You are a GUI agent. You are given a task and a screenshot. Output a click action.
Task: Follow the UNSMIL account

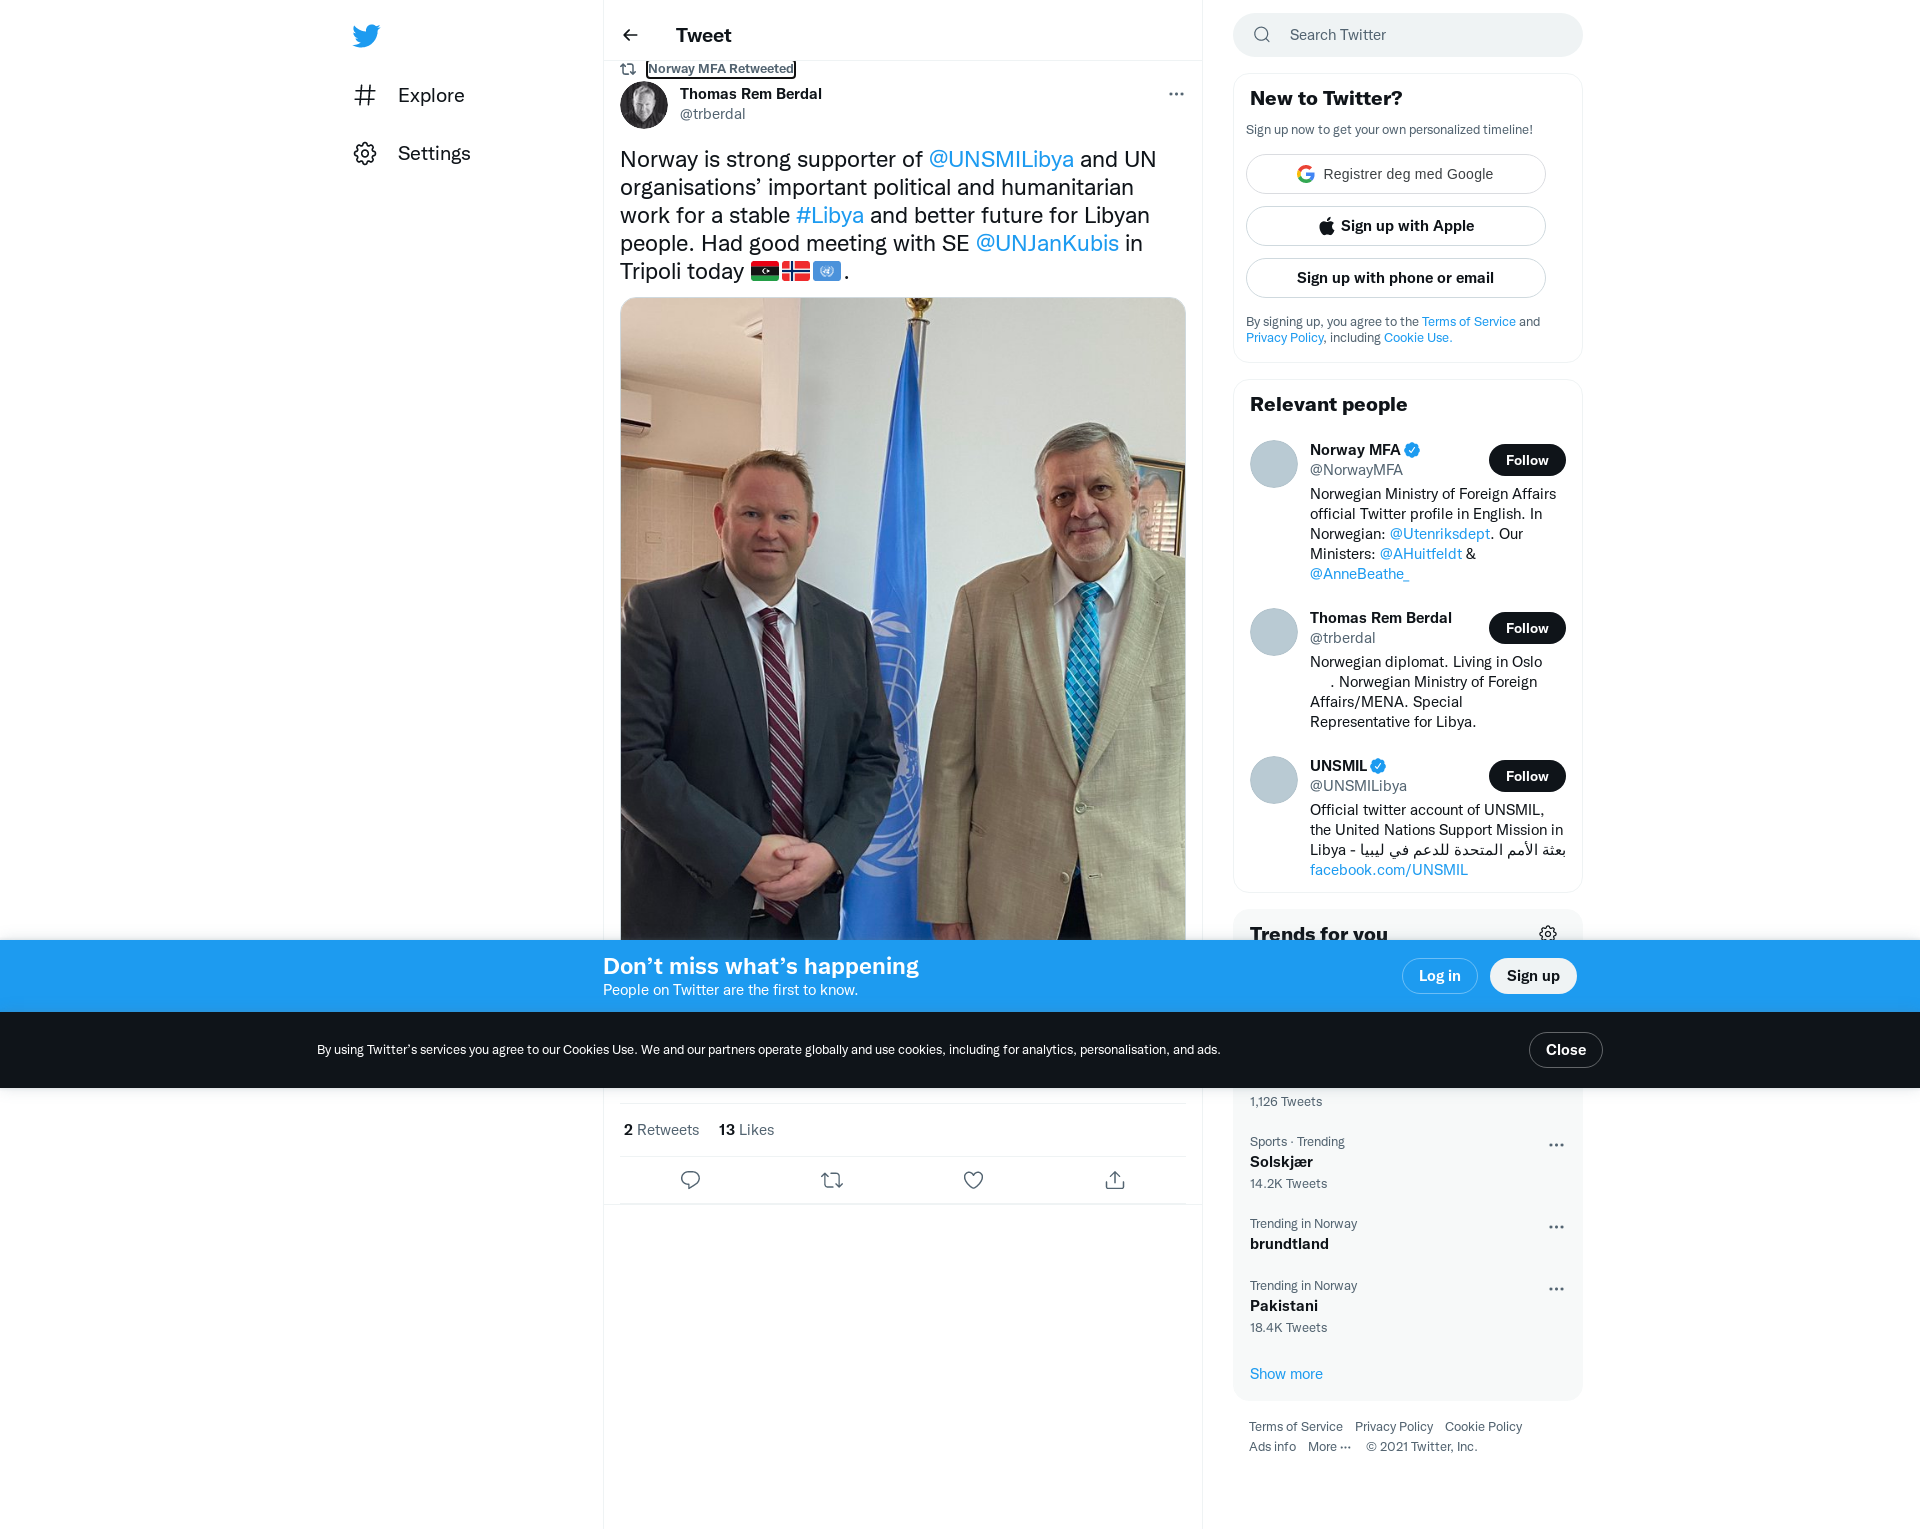[x=1527, y=776]
